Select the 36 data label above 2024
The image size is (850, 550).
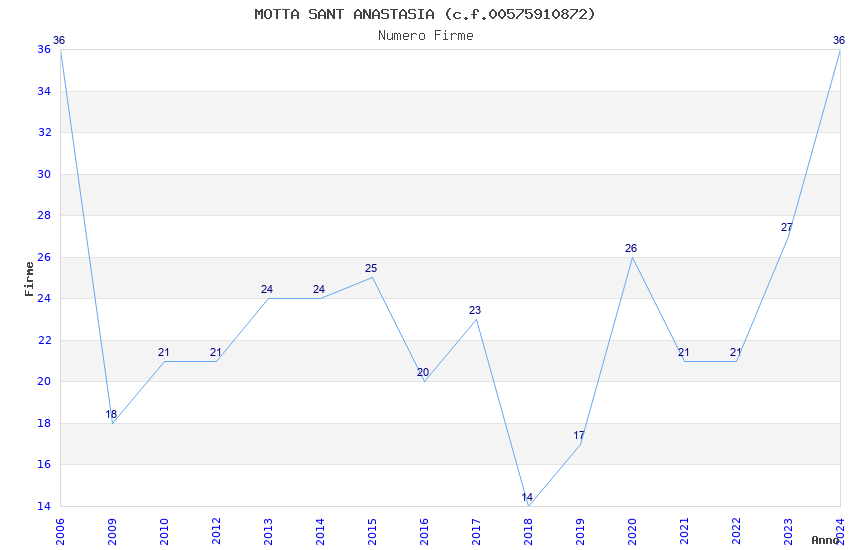[x=838, y=40]
